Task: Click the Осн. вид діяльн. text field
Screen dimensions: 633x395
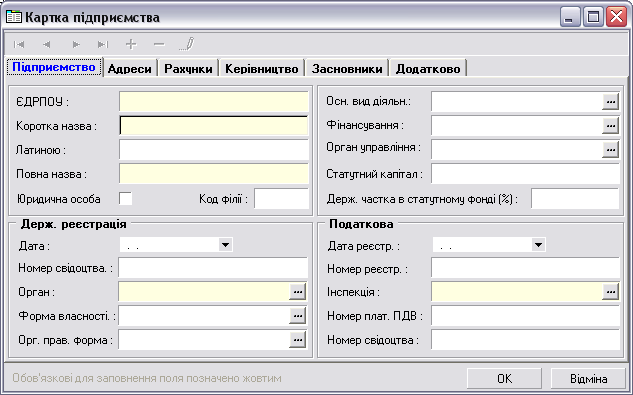Action: pos(516,102)
